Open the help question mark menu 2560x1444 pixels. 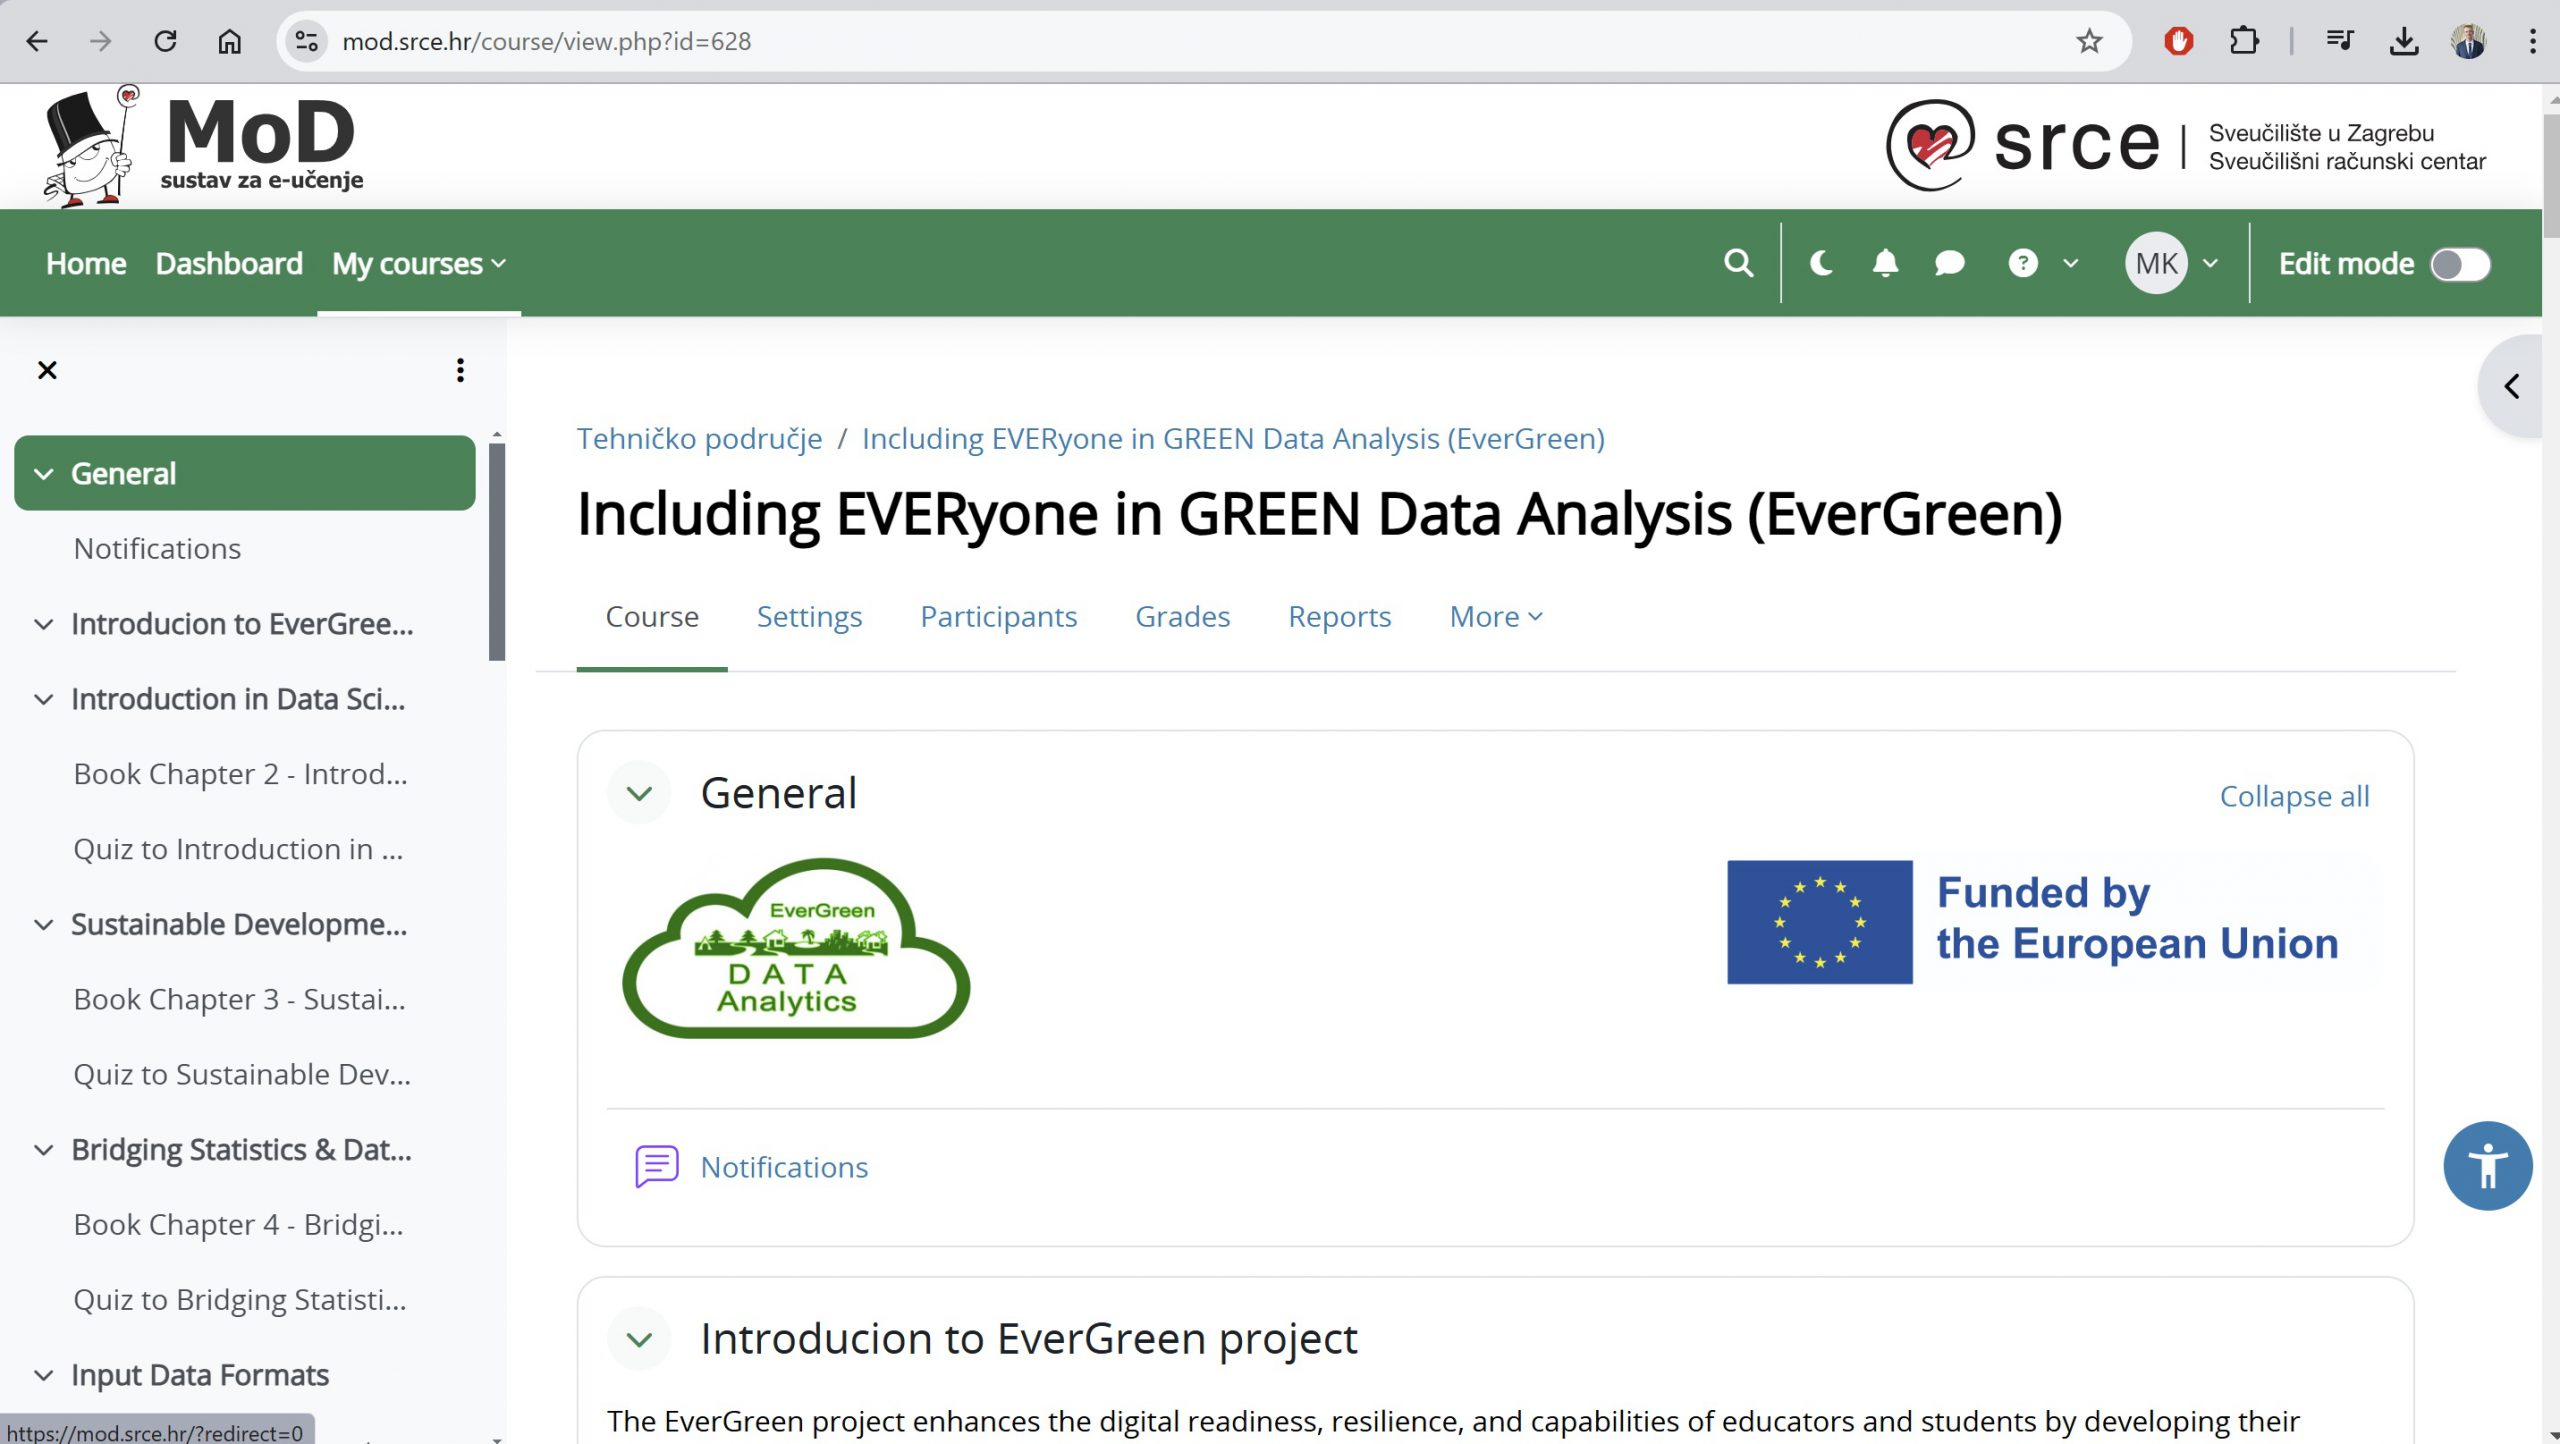[2042, 263]
